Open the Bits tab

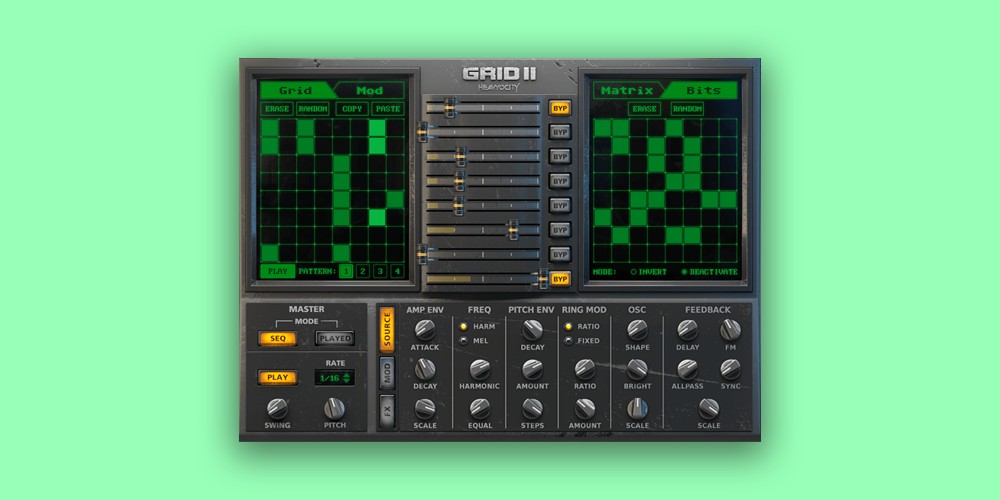[703, 90]
